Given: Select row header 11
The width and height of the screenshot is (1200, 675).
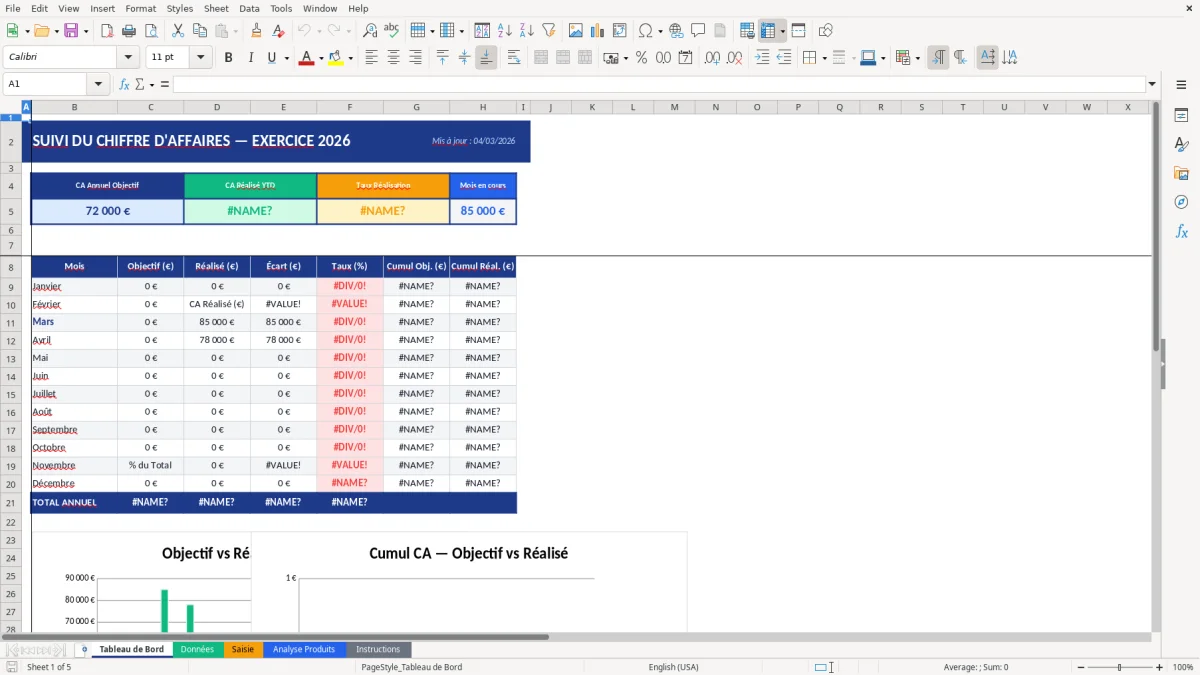Looking at the screenshot, I should 11,322.
